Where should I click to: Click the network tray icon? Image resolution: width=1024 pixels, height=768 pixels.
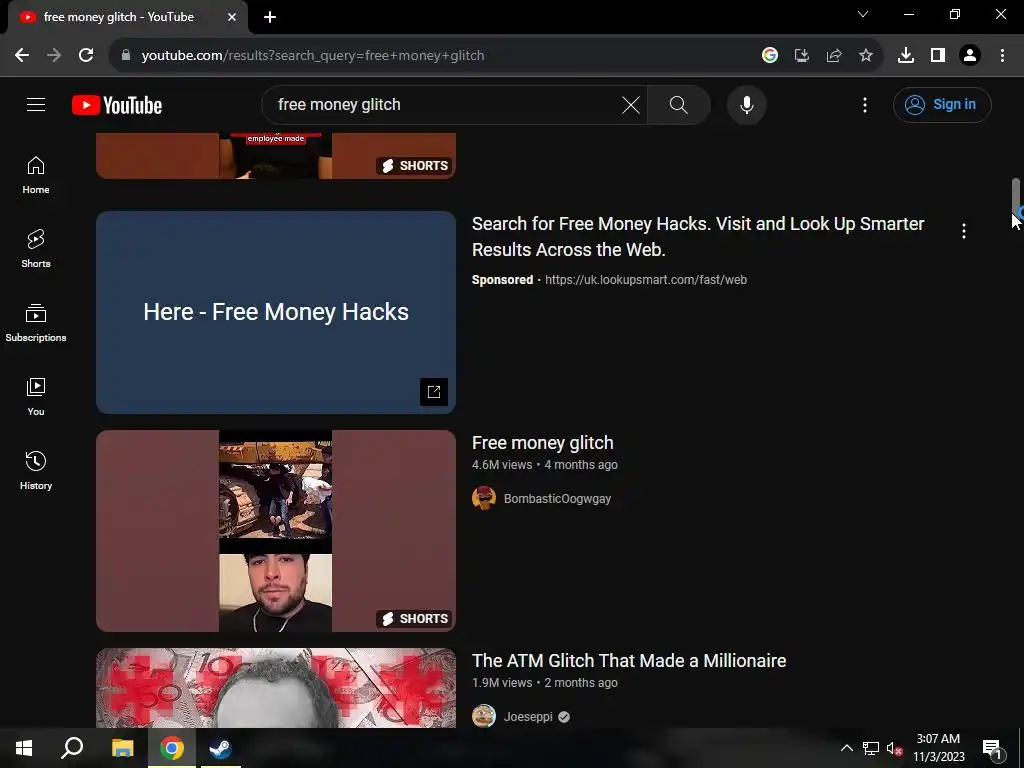click(x=871, y=748)
